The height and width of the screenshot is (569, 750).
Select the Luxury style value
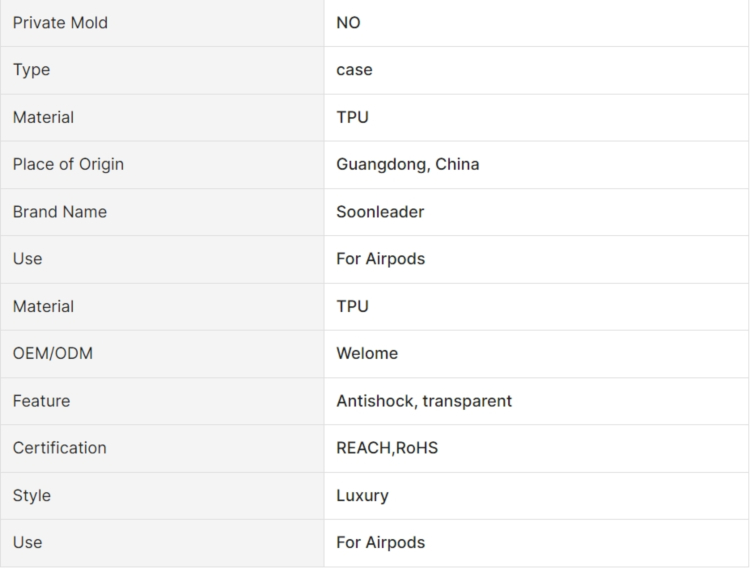point(362,495)
